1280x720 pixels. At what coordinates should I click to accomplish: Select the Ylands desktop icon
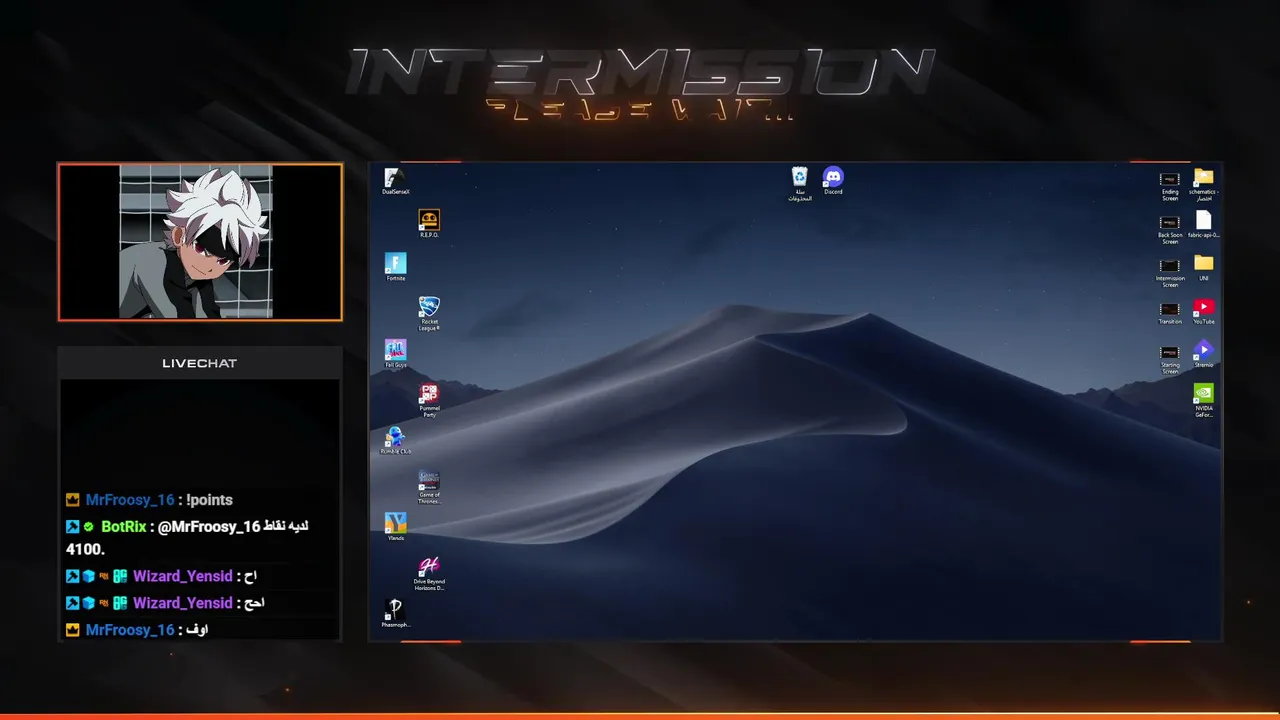pos(395,527)
